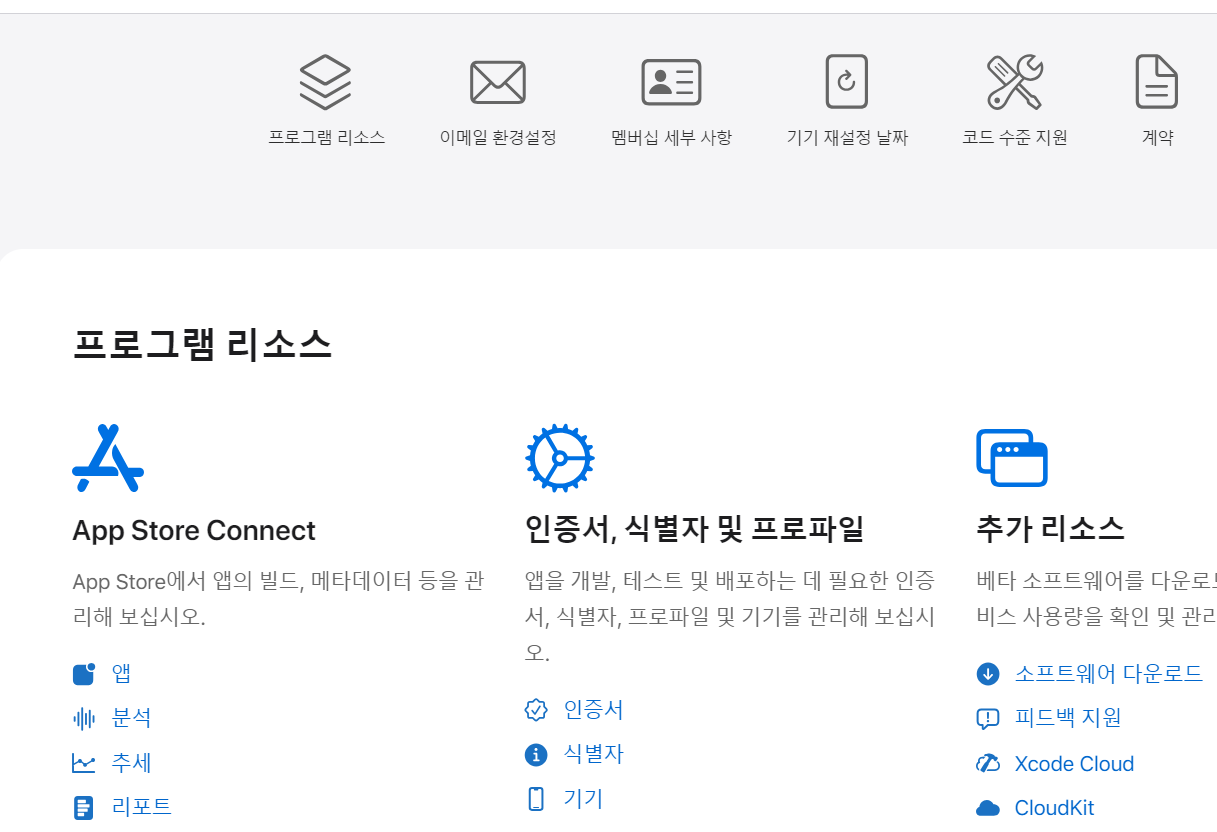Open the 식별자 link

point(593,754)
